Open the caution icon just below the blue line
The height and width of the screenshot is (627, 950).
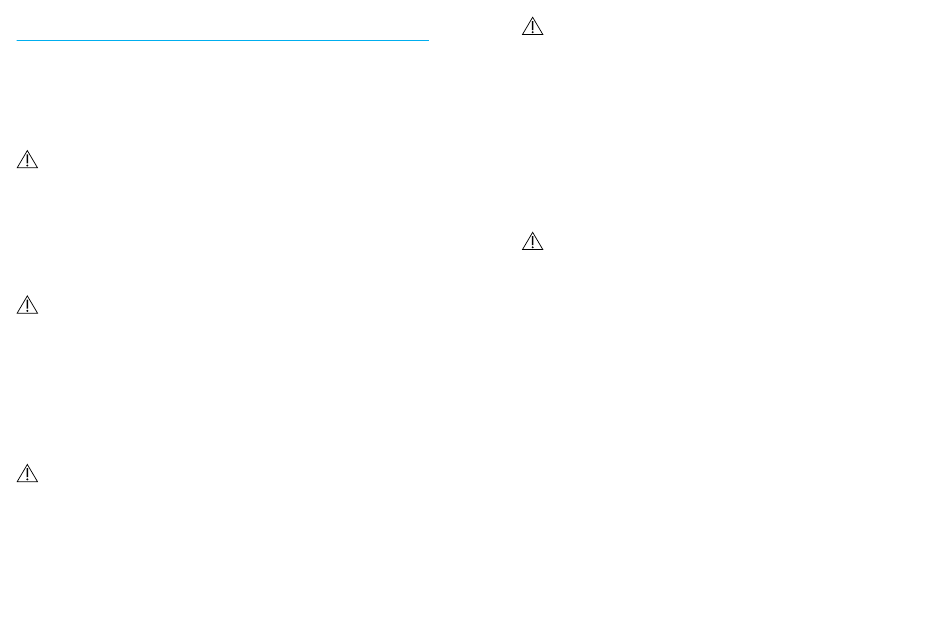click(x=27, y=160)
